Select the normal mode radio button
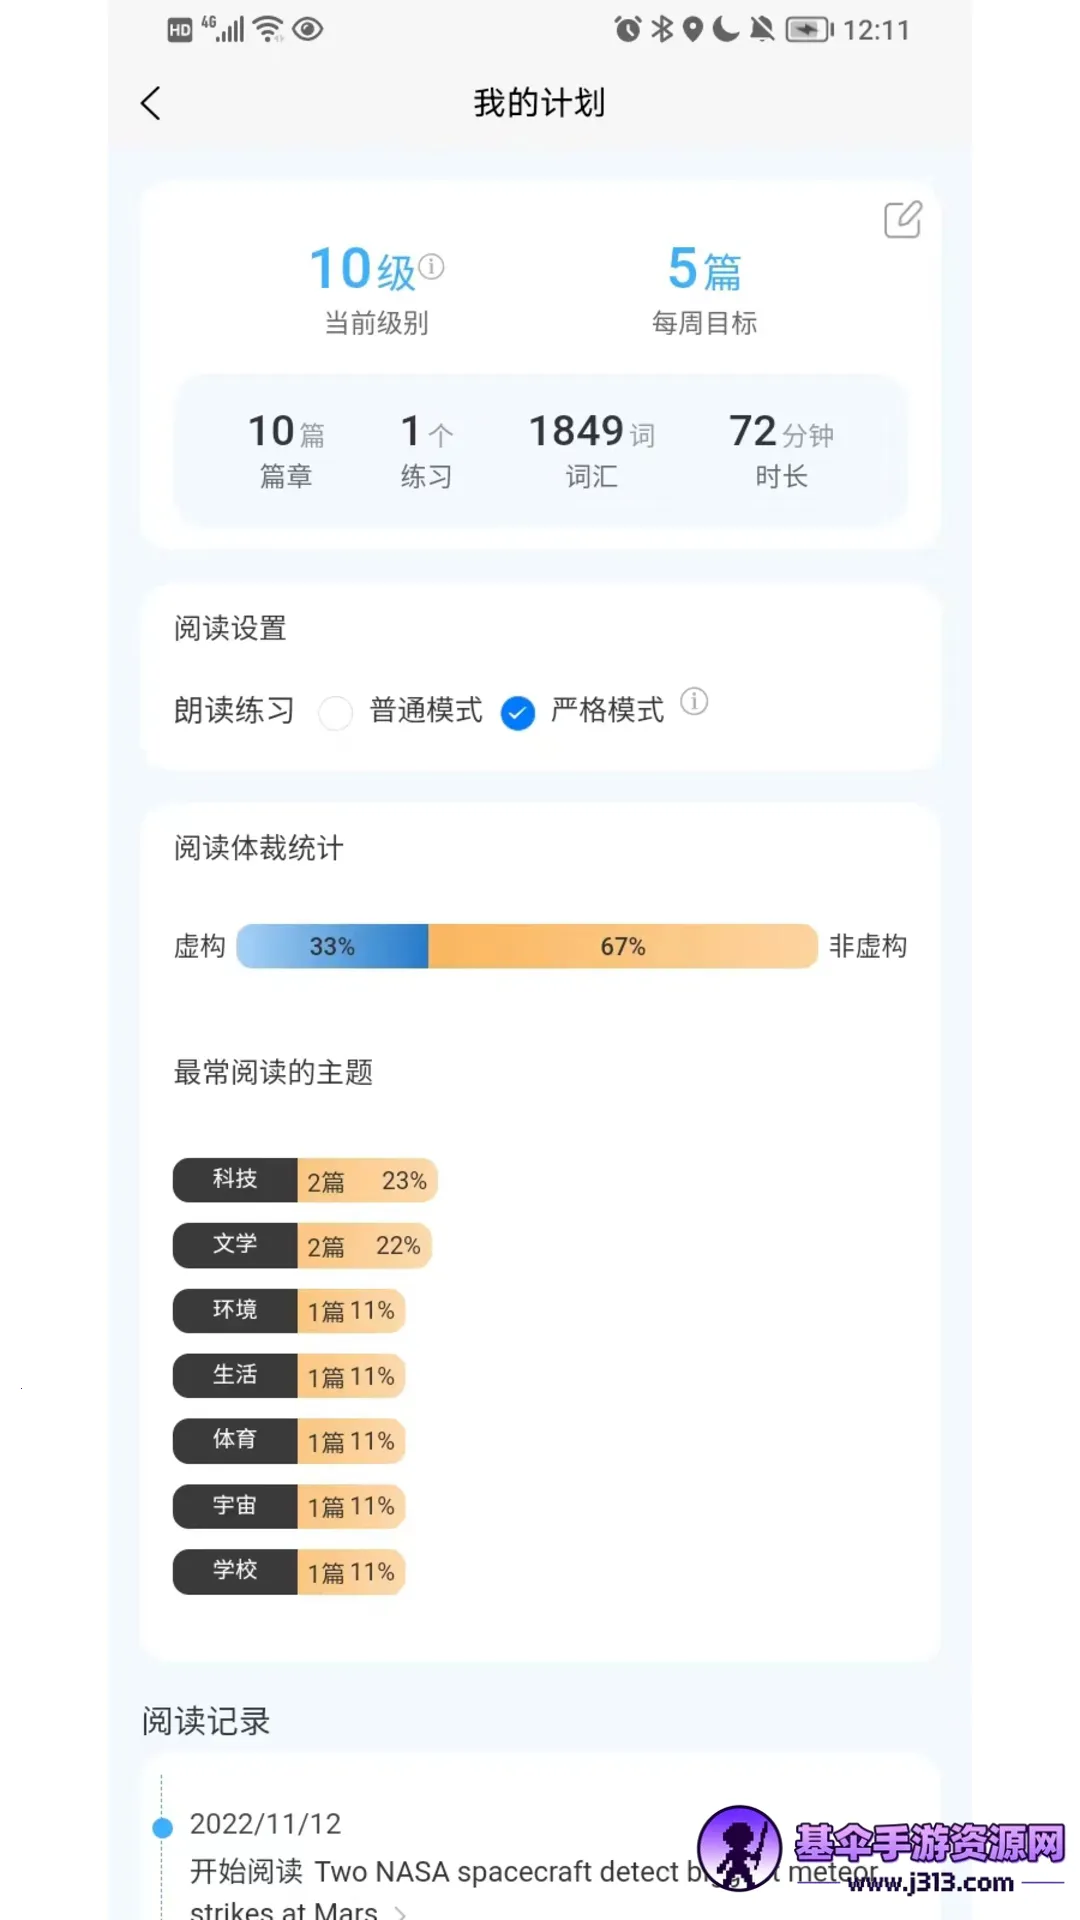Screen dimensions: 1080x1920 pyautogui.click(x=335, y=713)
